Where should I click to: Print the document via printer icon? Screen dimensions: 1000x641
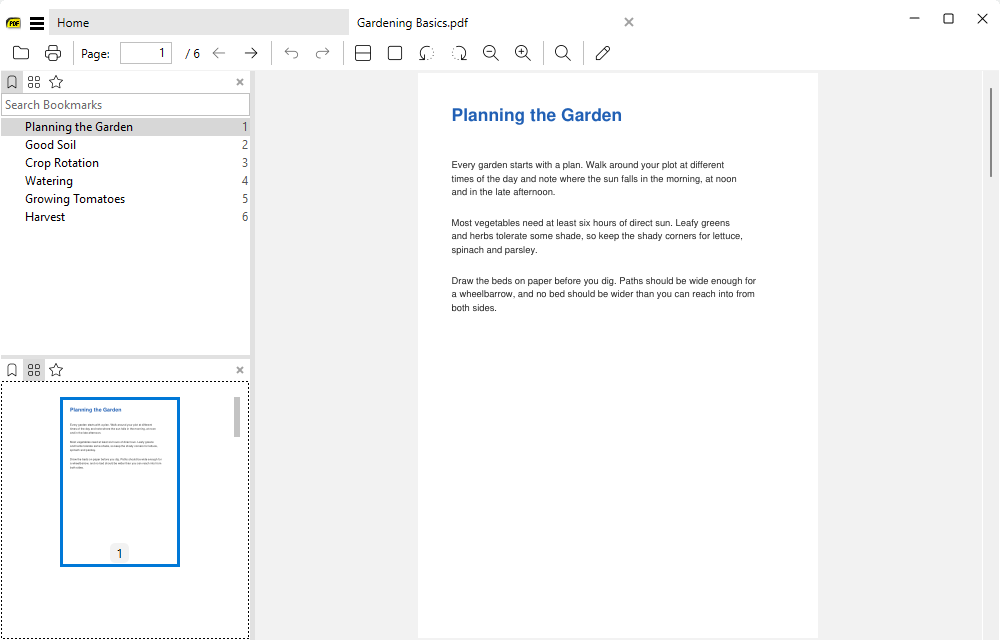(x=53, y=53)
